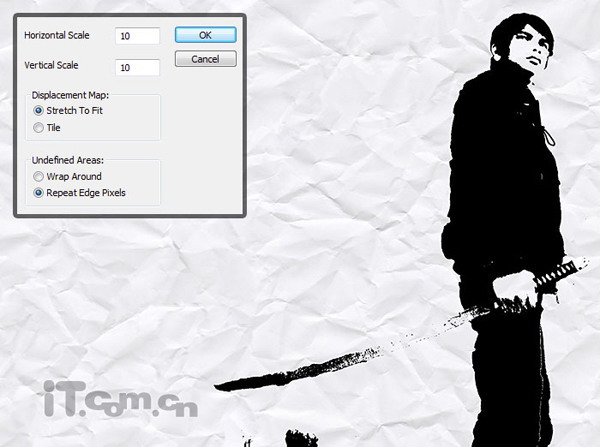Click the silhouette man's face
Image resolution: width=600 pixels, height=447 pixels.
[533, 48]
